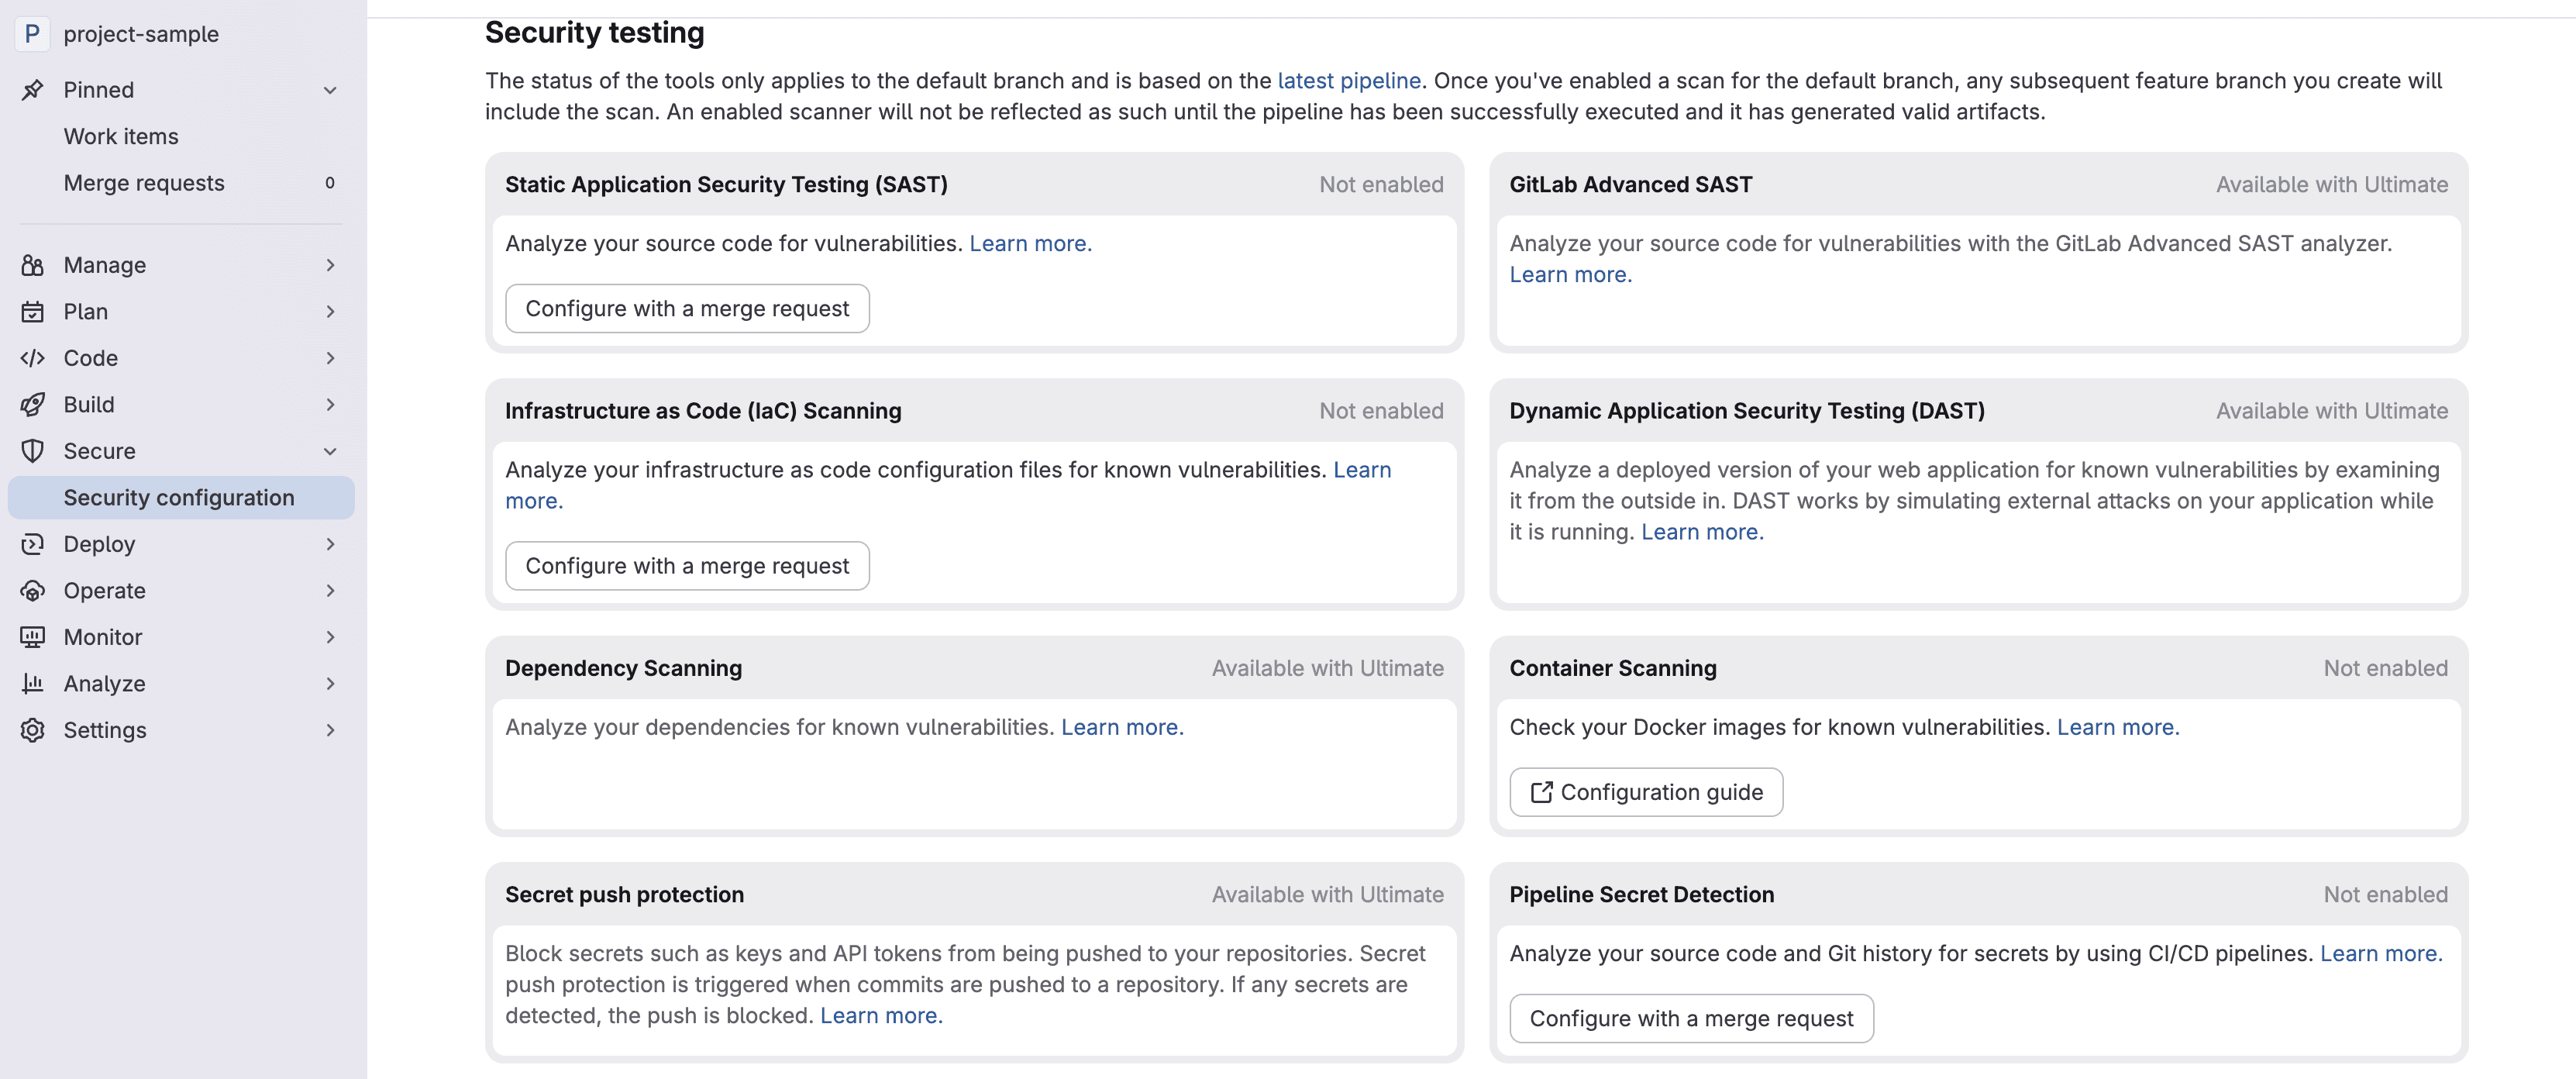Collapse the Pinned section
The width and height of the screenshot is (2576, 1079).
(330, 90)
